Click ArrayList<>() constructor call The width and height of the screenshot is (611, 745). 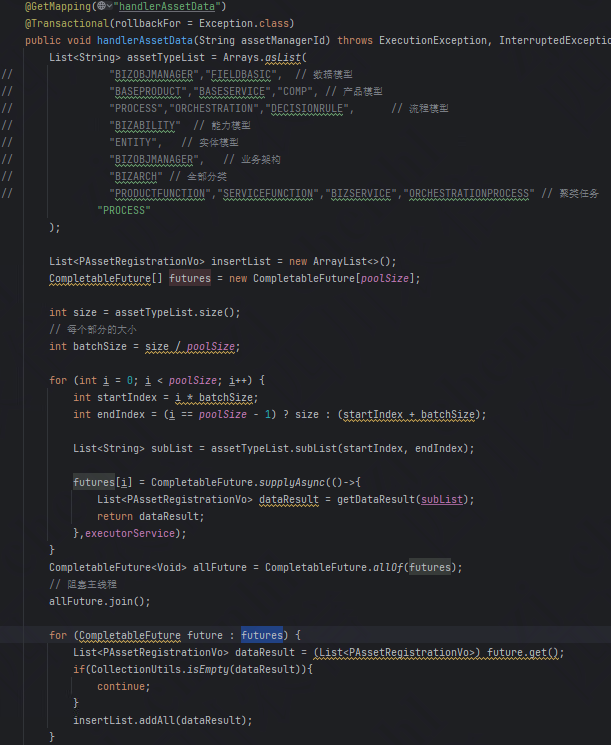click(354, 261)
